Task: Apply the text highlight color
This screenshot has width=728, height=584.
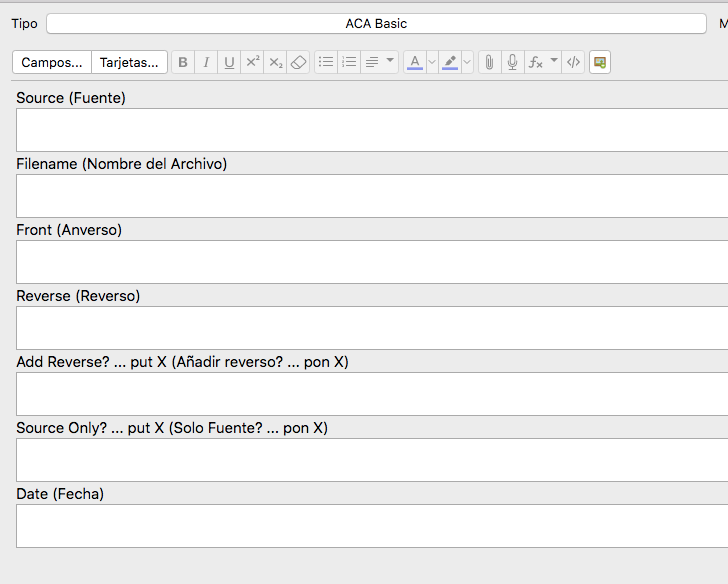Action: pyautogui.click(x=450, y=62)
